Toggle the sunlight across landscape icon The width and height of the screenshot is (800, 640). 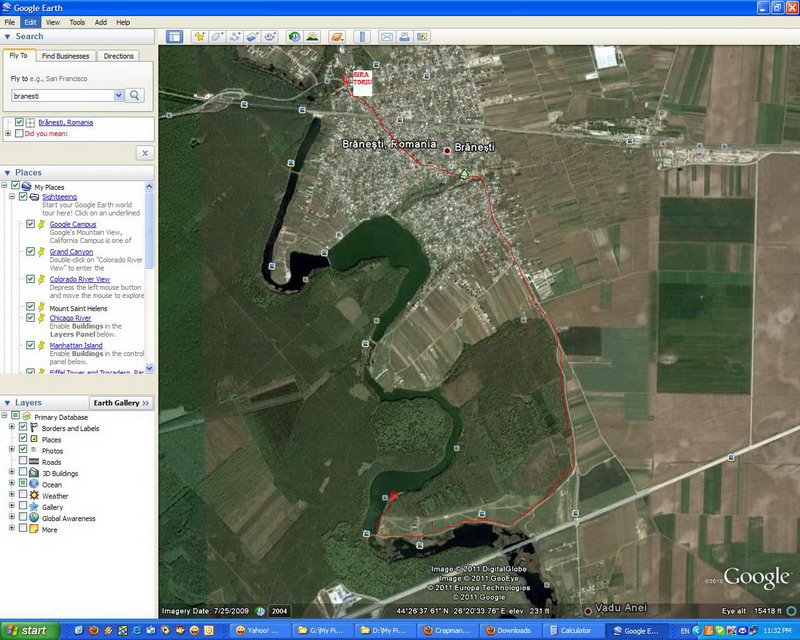coord(312,37)
